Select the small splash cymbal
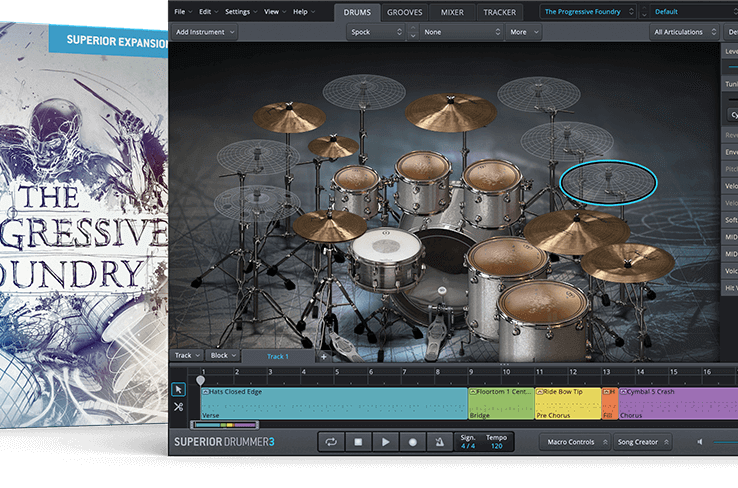The width and height of the screenshot is (738, 488). (333, 146)
